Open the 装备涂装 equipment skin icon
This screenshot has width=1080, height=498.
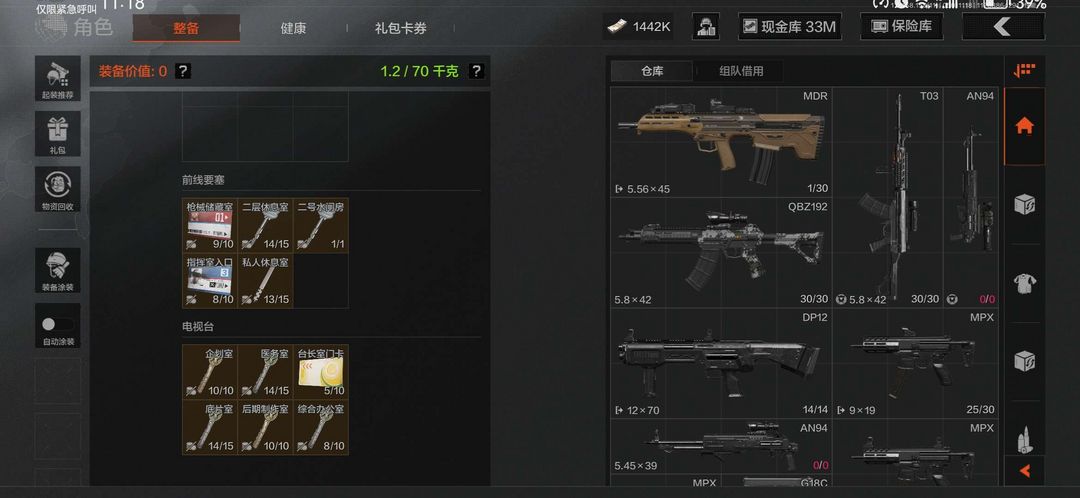pos(58,271)
